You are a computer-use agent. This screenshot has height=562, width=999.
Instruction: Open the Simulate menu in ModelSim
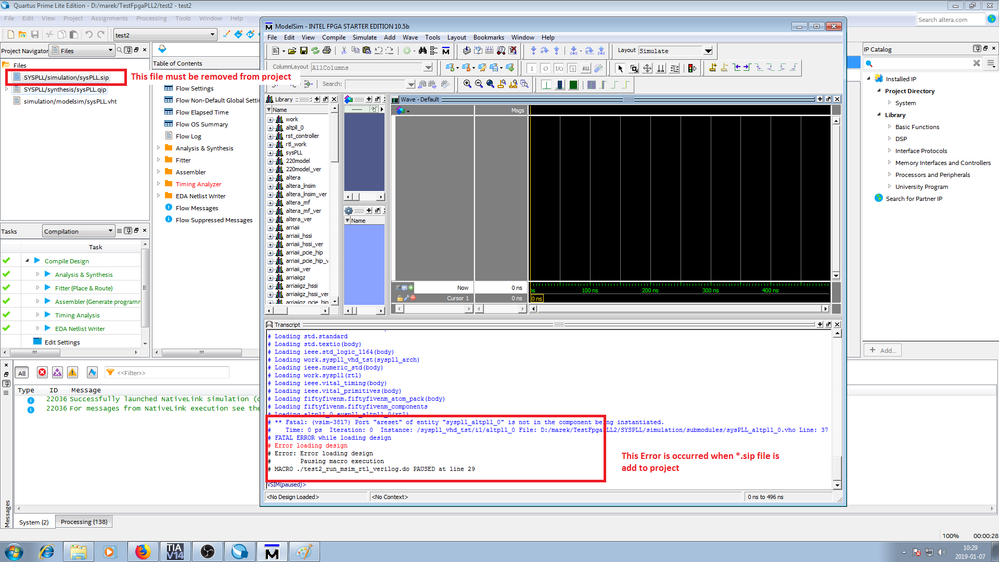[364, 37]
